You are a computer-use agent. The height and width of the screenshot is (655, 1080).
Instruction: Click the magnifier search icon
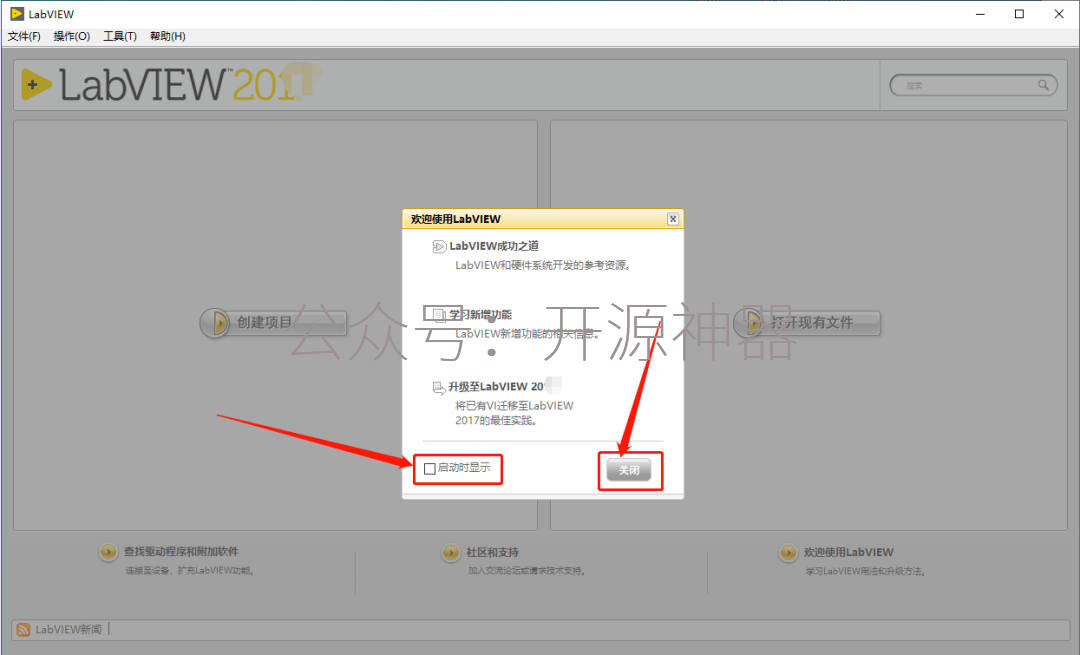tap(1043, 85)
